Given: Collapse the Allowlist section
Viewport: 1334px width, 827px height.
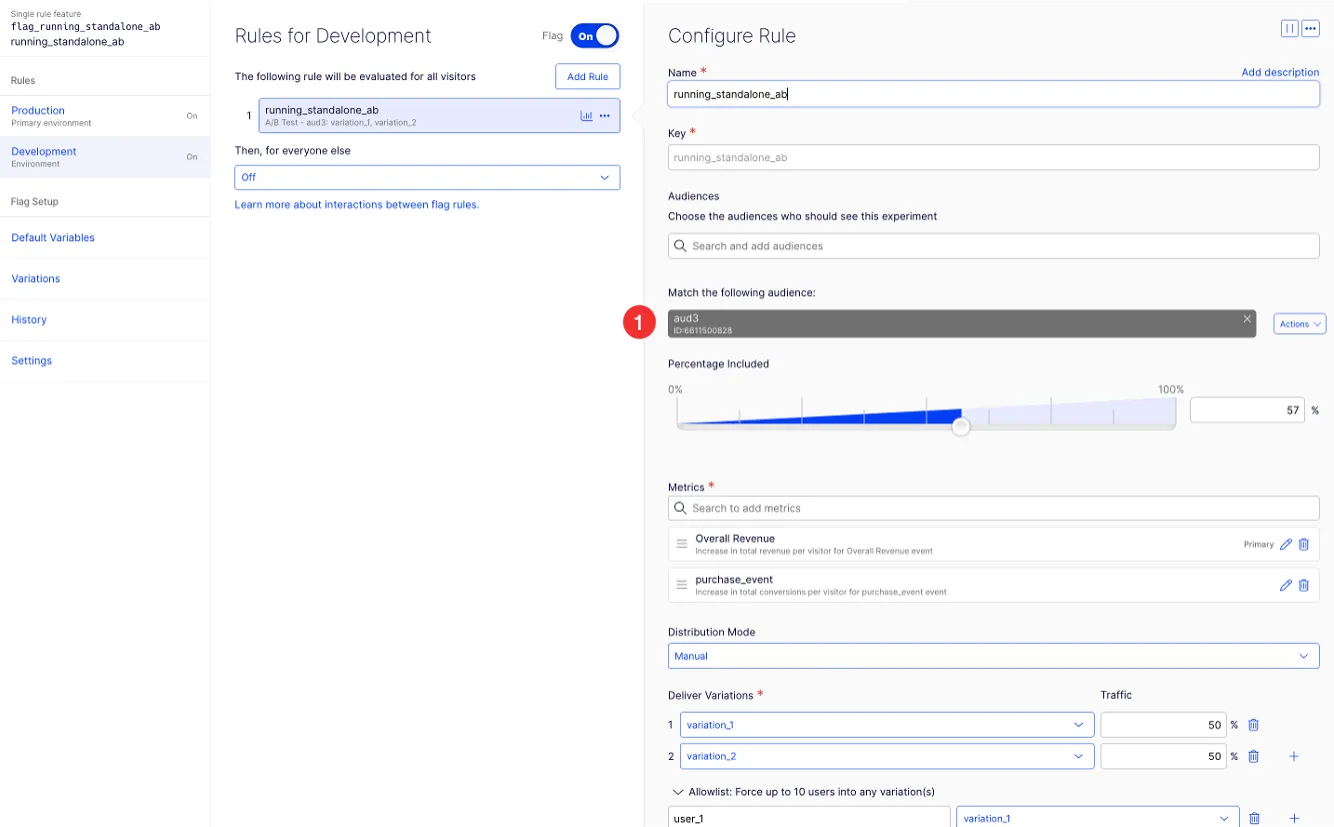Looking at the screenshot, I should tap(678, 792).
